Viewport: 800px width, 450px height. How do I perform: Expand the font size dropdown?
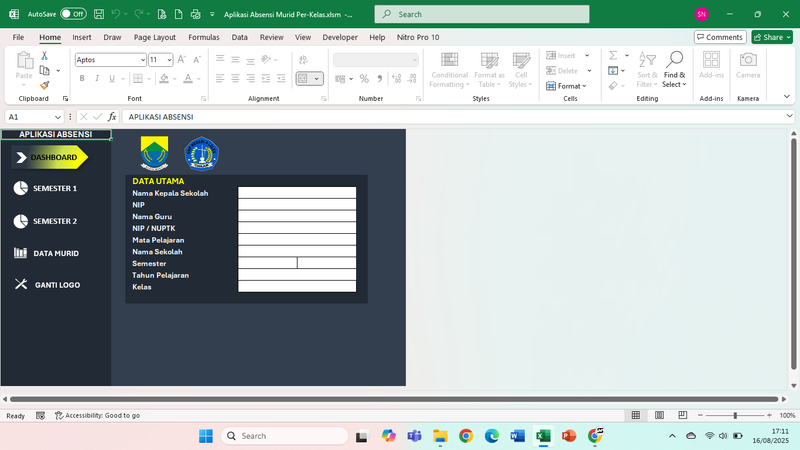click(x=170, y=60)
